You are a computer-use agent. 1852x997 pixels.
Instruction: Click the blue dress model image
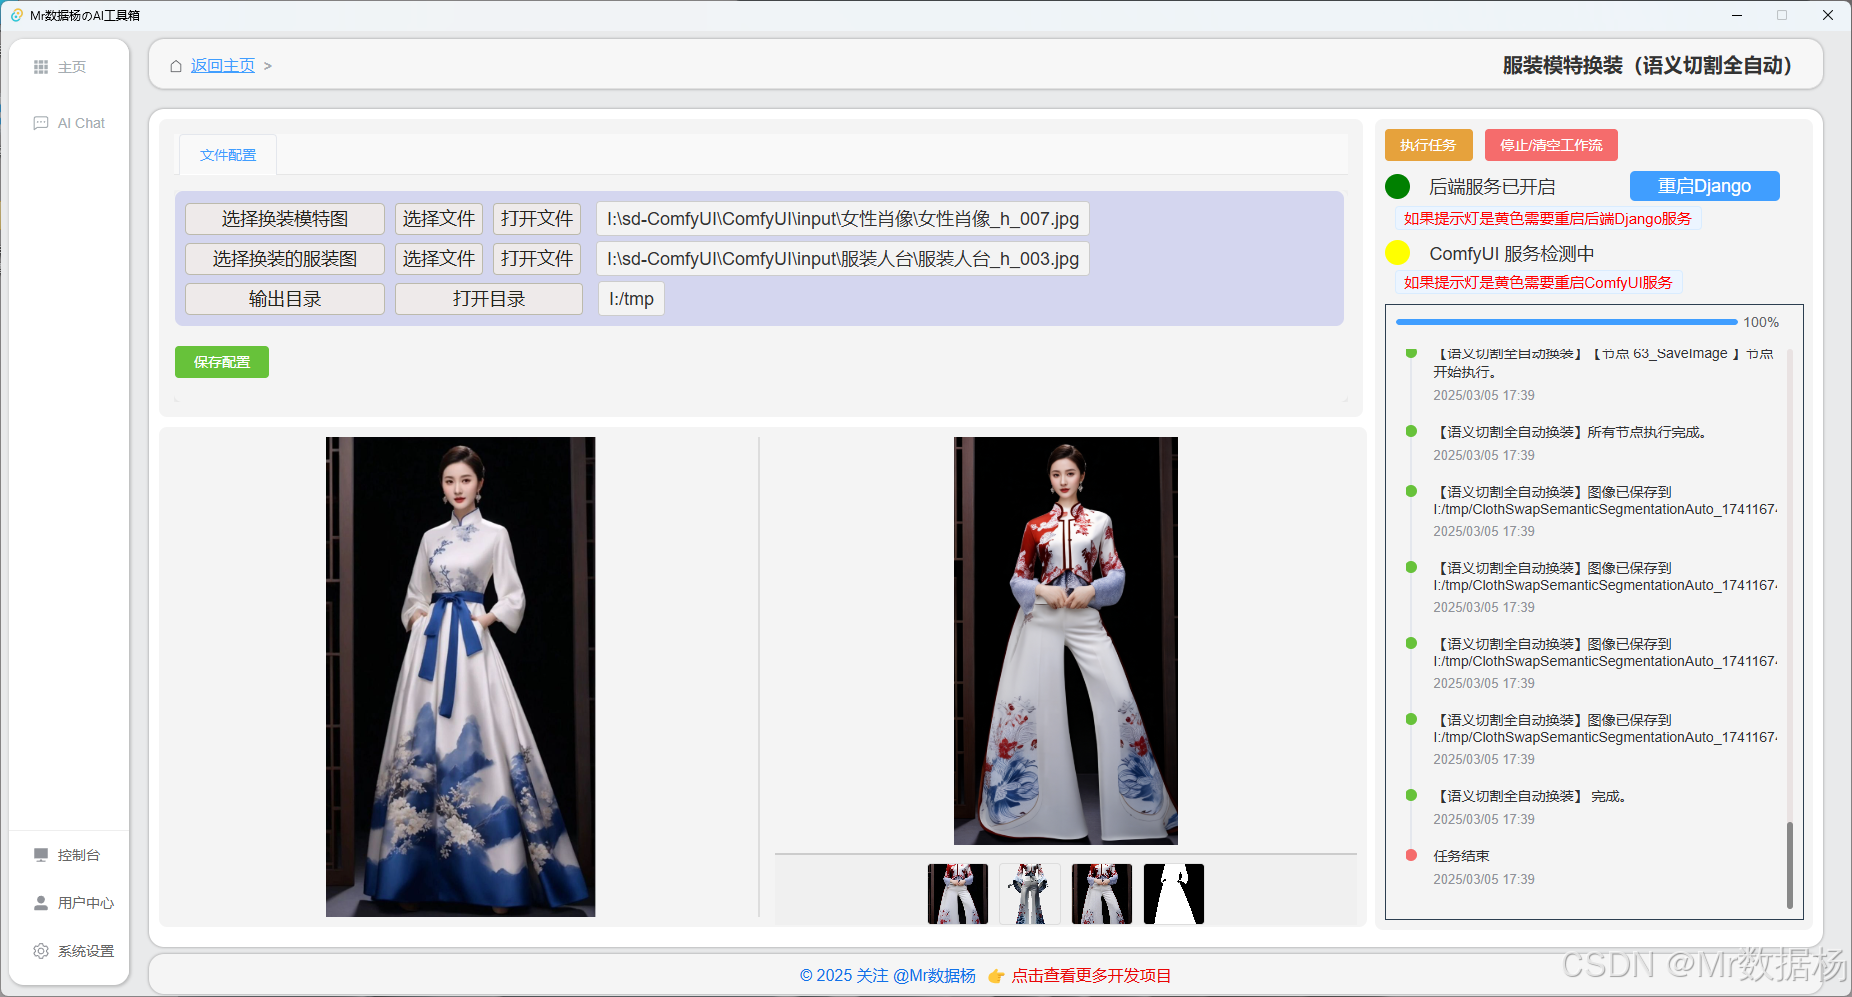coord(460,677)
